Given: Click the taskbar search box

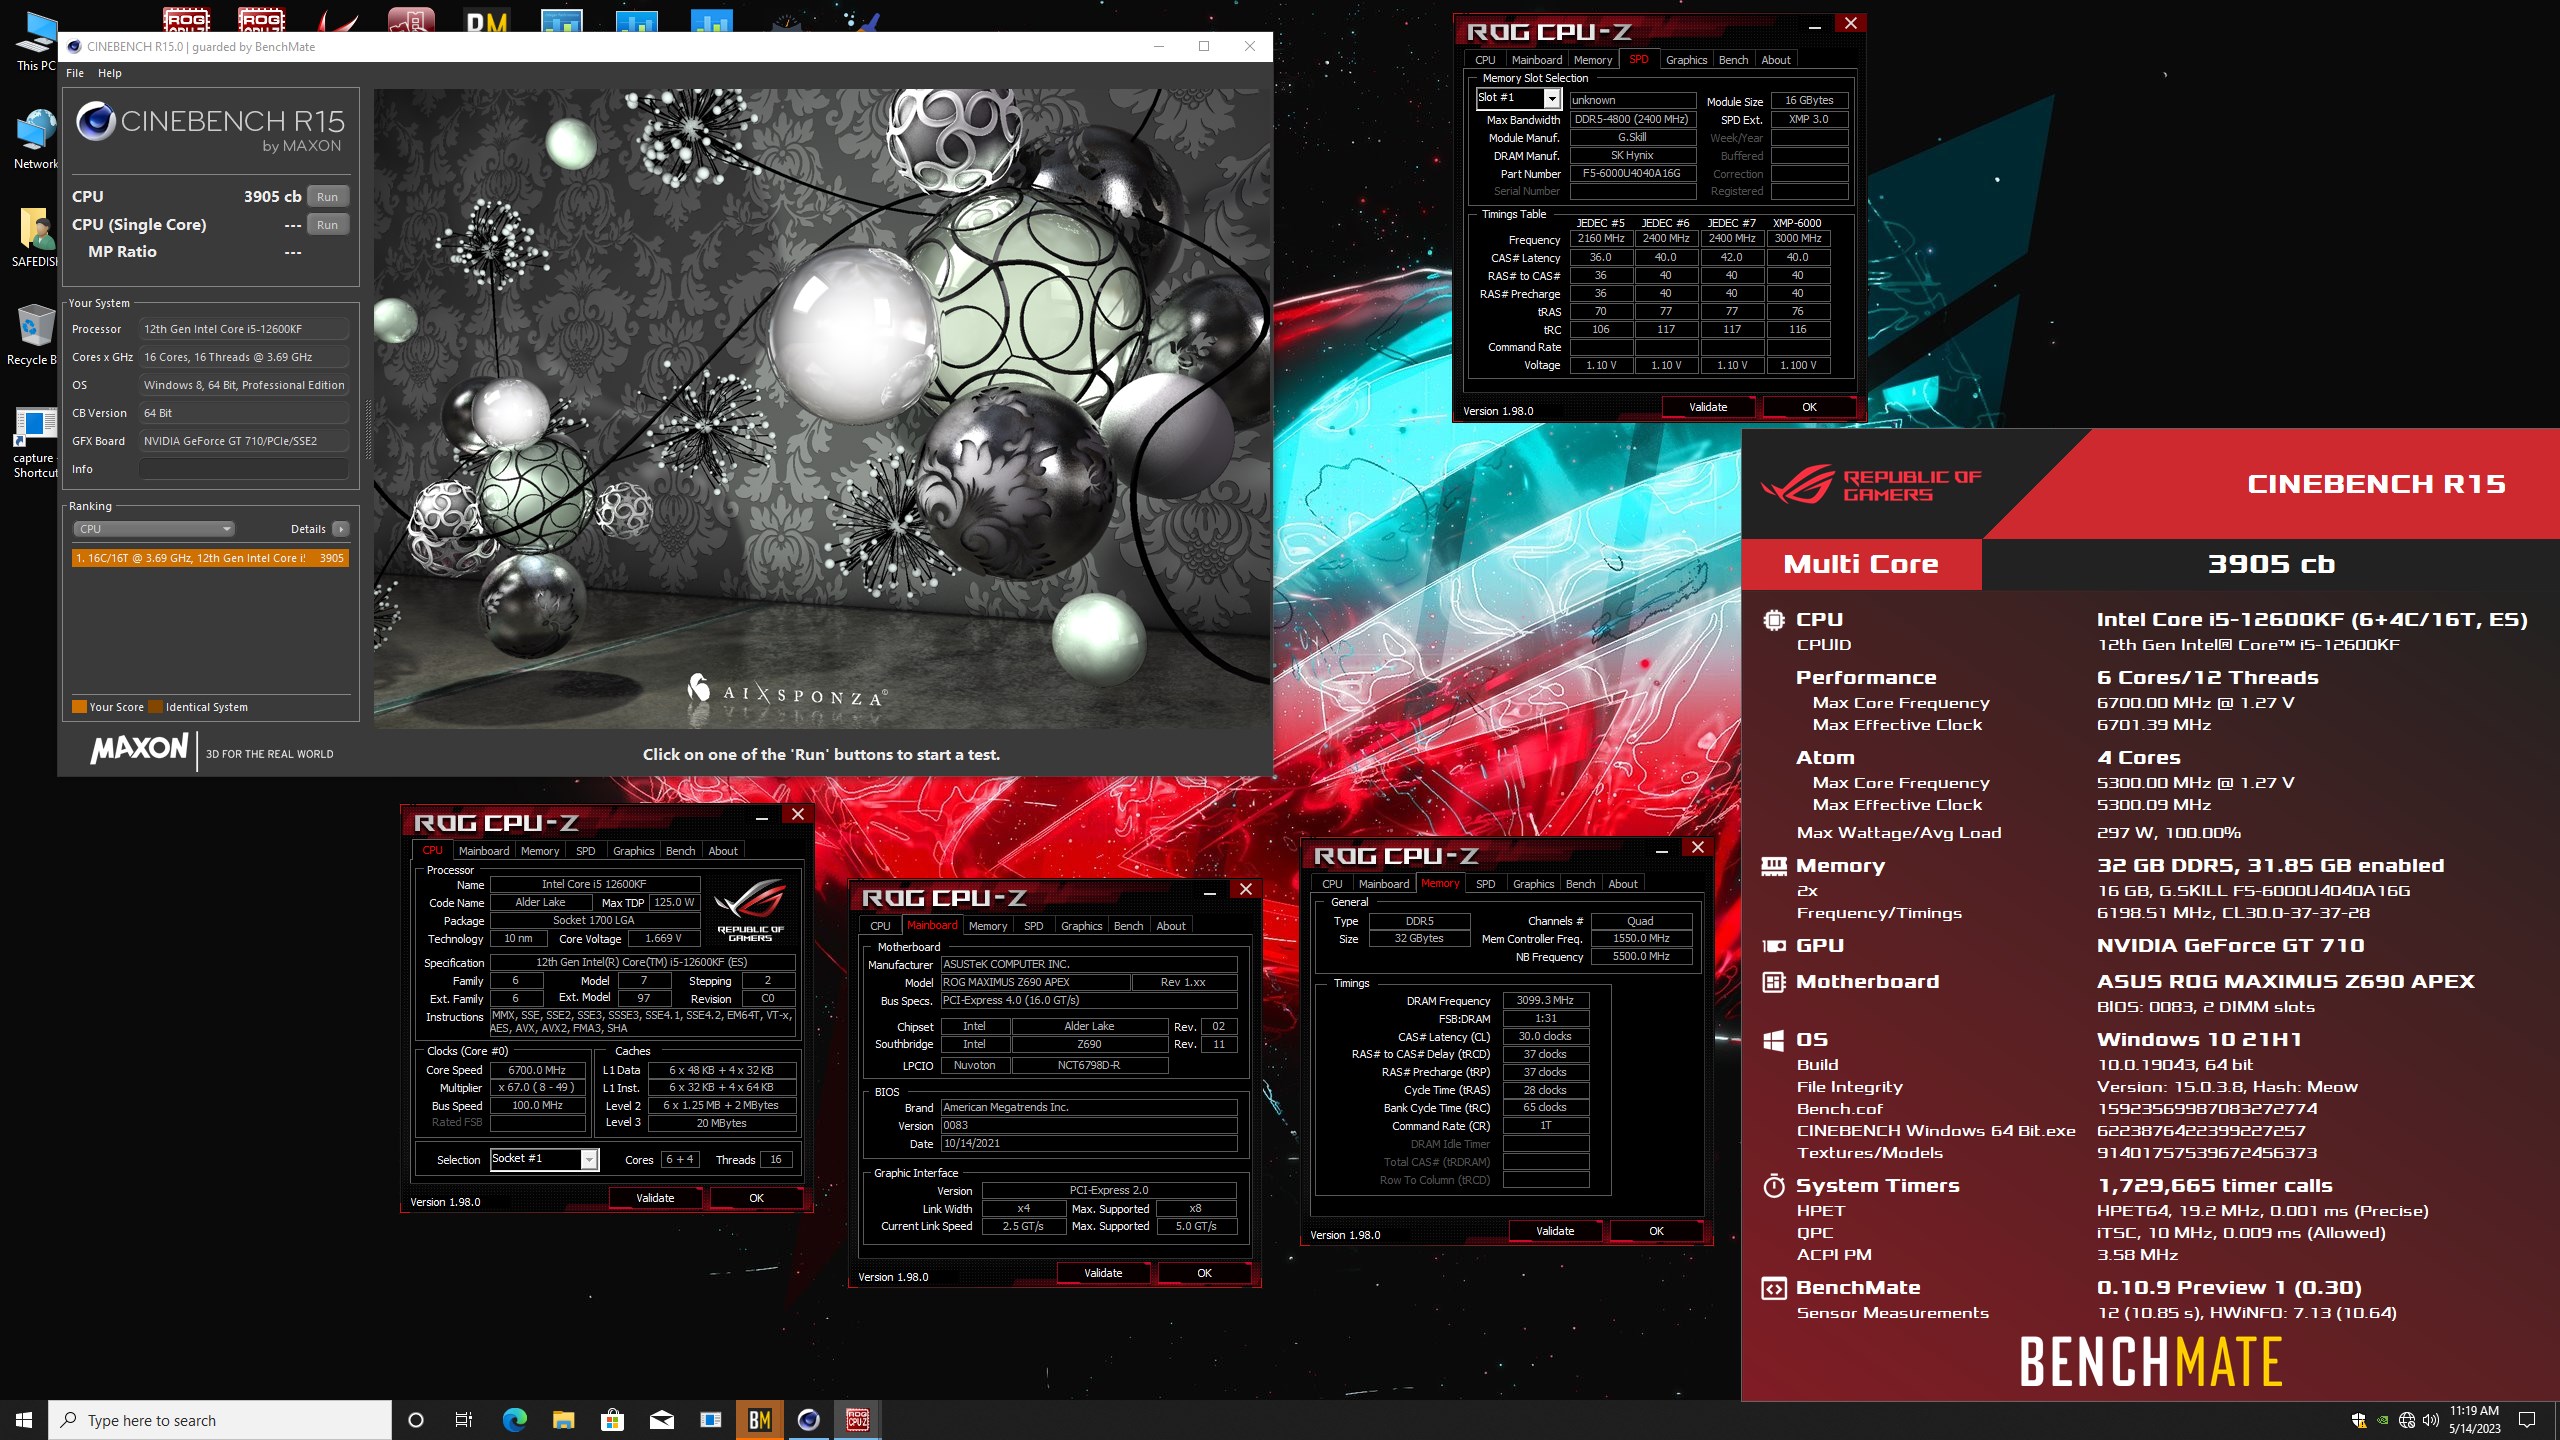Looking at the screenshot, I should click(220, 1420).
